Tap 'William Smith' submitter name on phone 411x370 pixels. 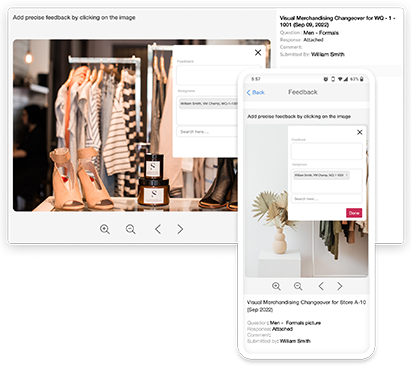tap(295, 341)
